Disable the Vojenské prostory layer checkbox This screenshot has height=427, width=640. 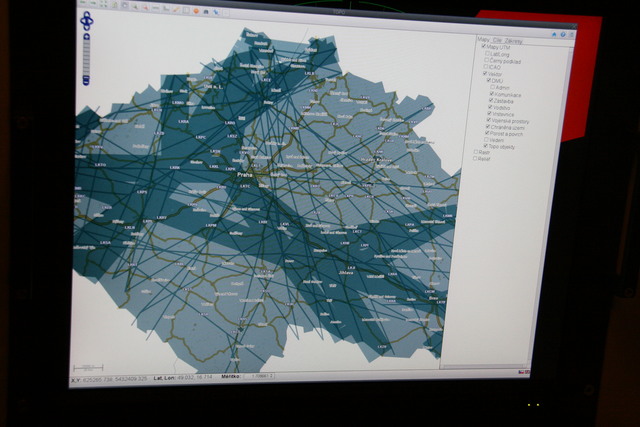tap(489, 120)
